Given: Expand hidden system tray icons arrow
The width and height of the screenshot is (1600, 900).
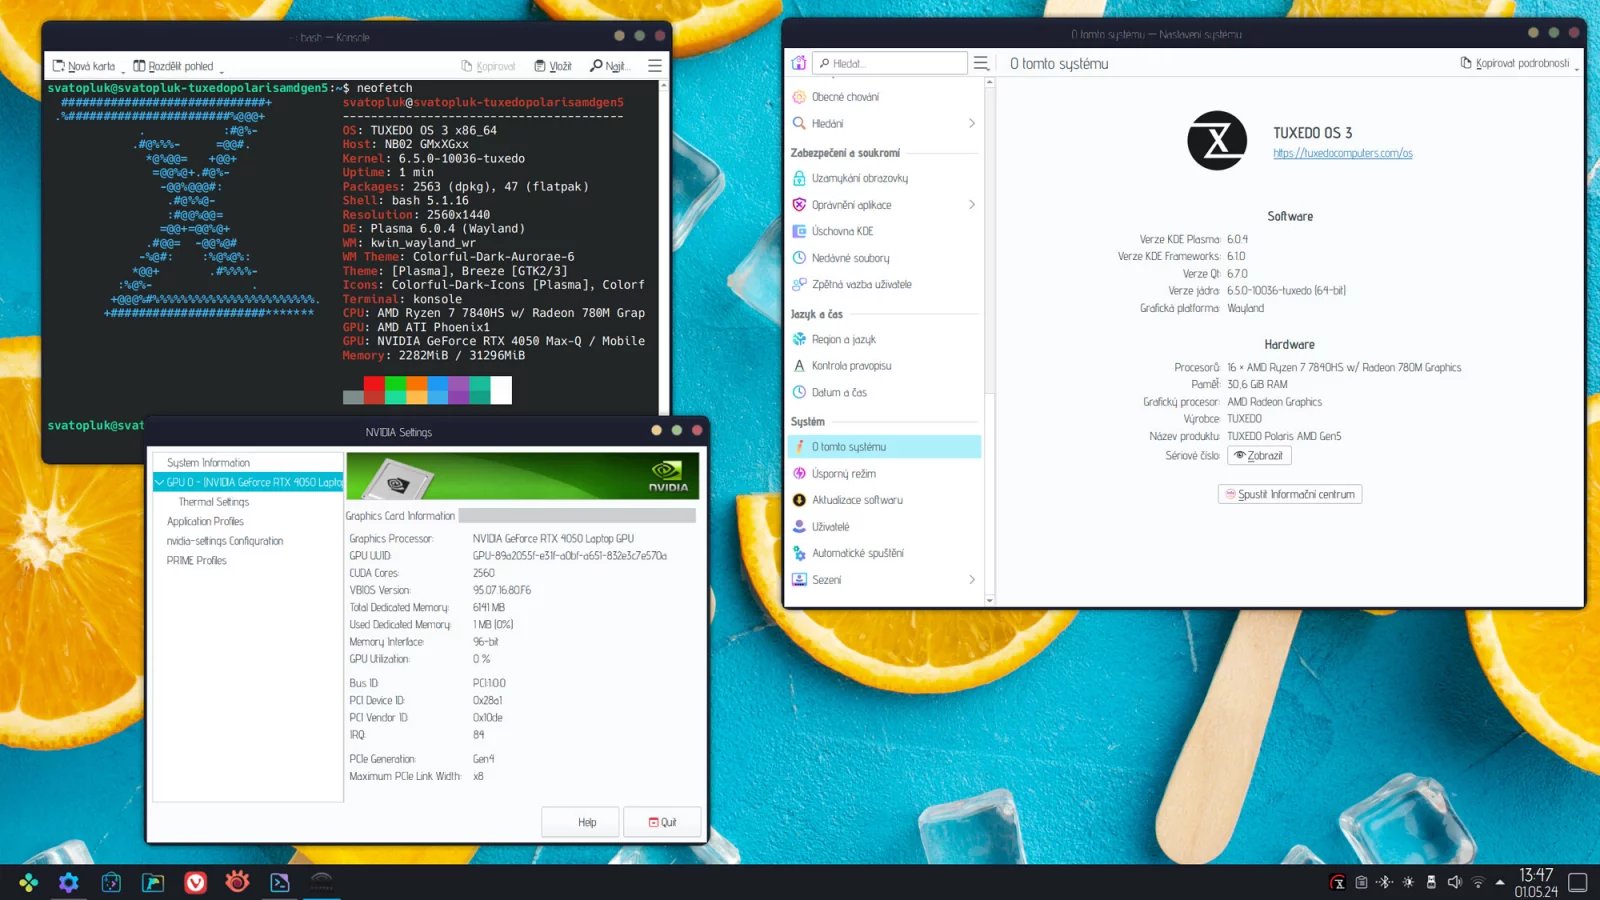Looking at the screenshot, I should (1500, 882).
